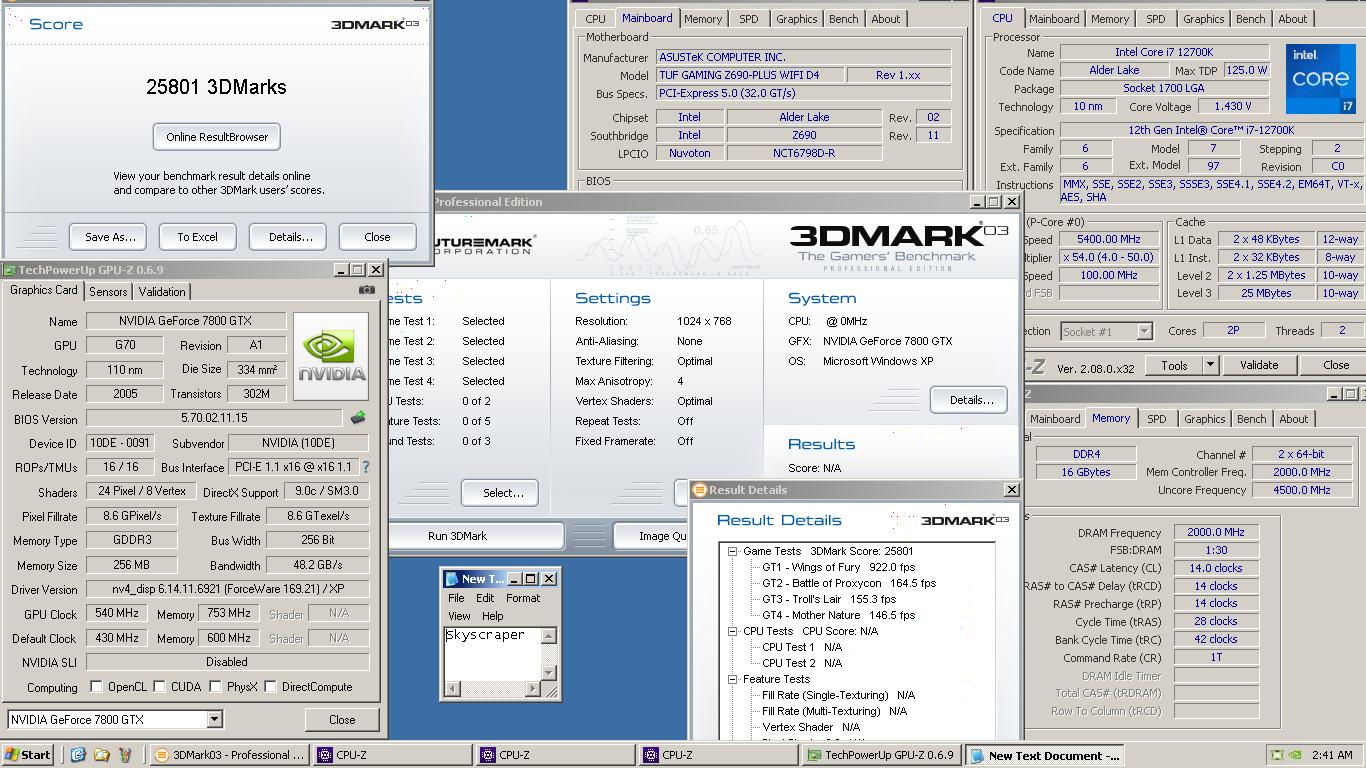The image size is (1366, 768).
Task: Open the Edit menu in Notepad
Action: (x=485, y=598)
